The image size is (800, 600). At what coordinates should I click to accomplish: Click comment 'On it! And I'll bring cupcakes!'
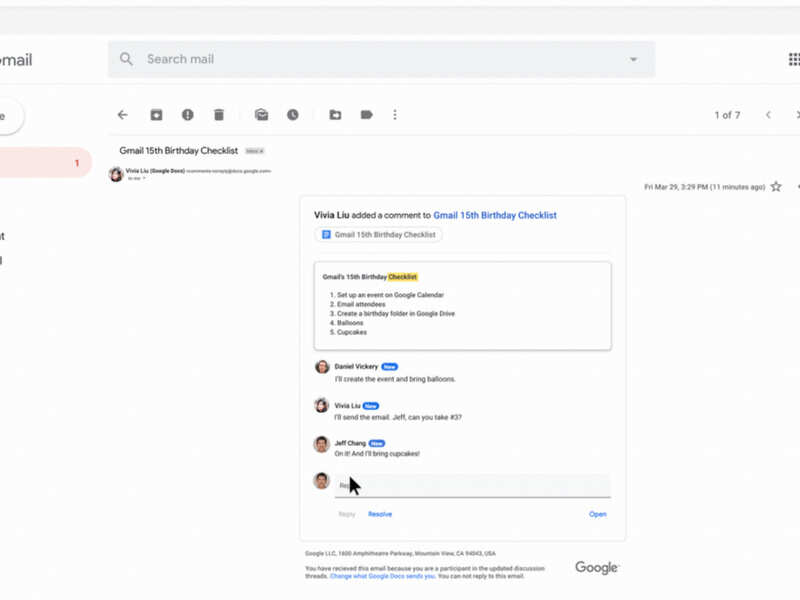[x=377, y=454]
